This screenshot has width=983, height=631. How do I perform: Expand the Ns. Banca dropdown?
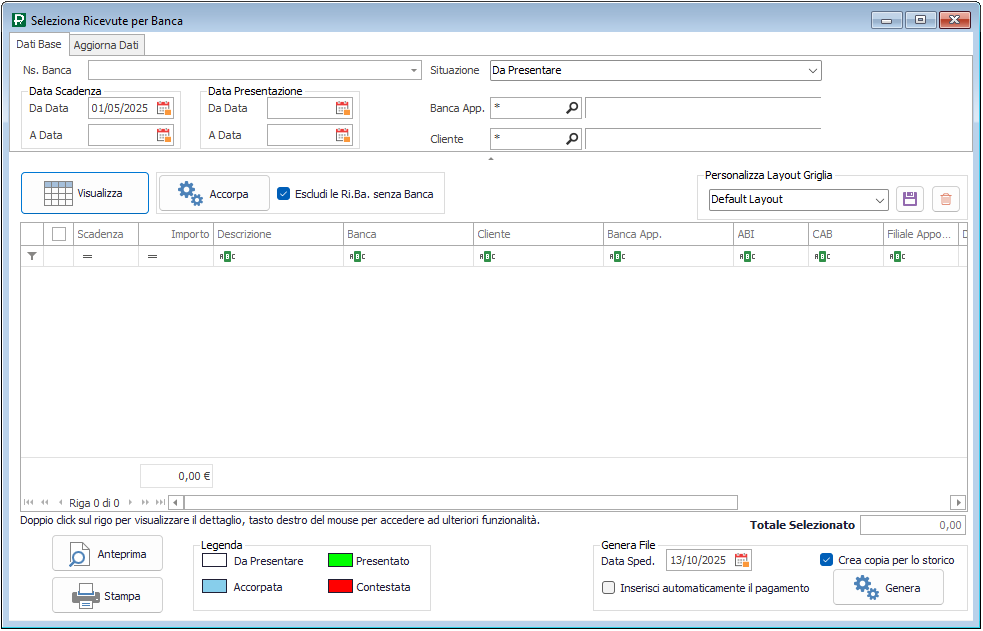[x=414, y=71]
